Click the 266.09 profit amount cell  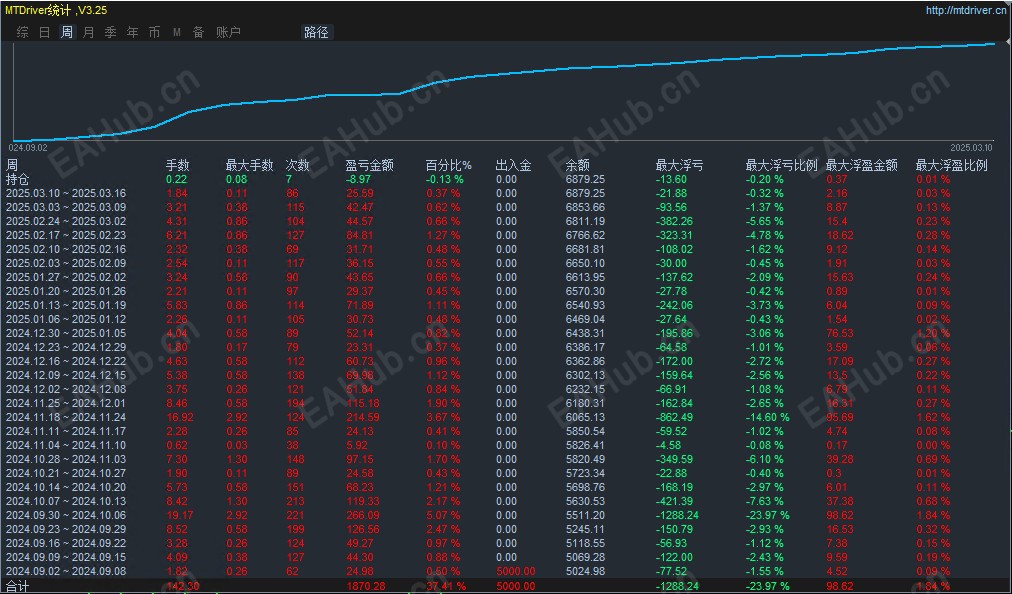362,515
